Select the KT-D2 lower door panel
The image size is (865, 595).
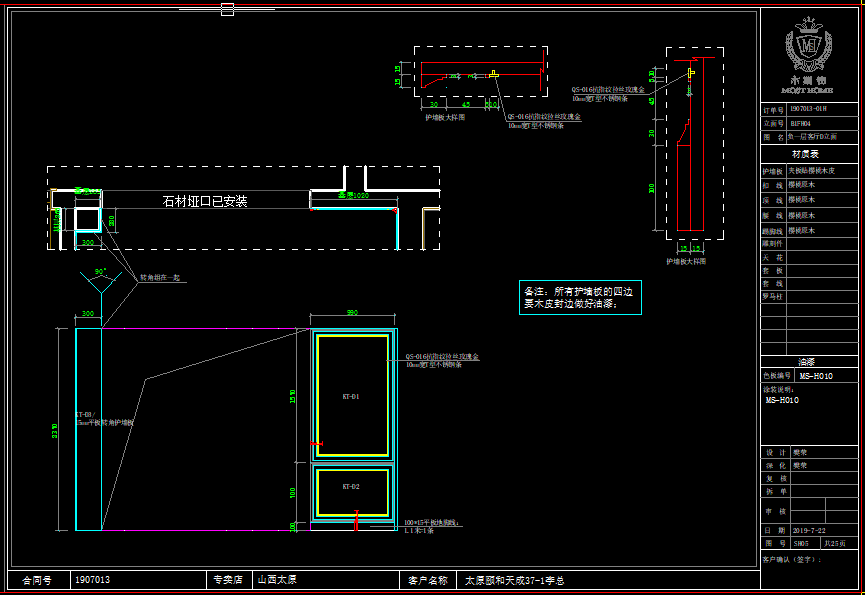pyautogui.click(x=352, y=488)
